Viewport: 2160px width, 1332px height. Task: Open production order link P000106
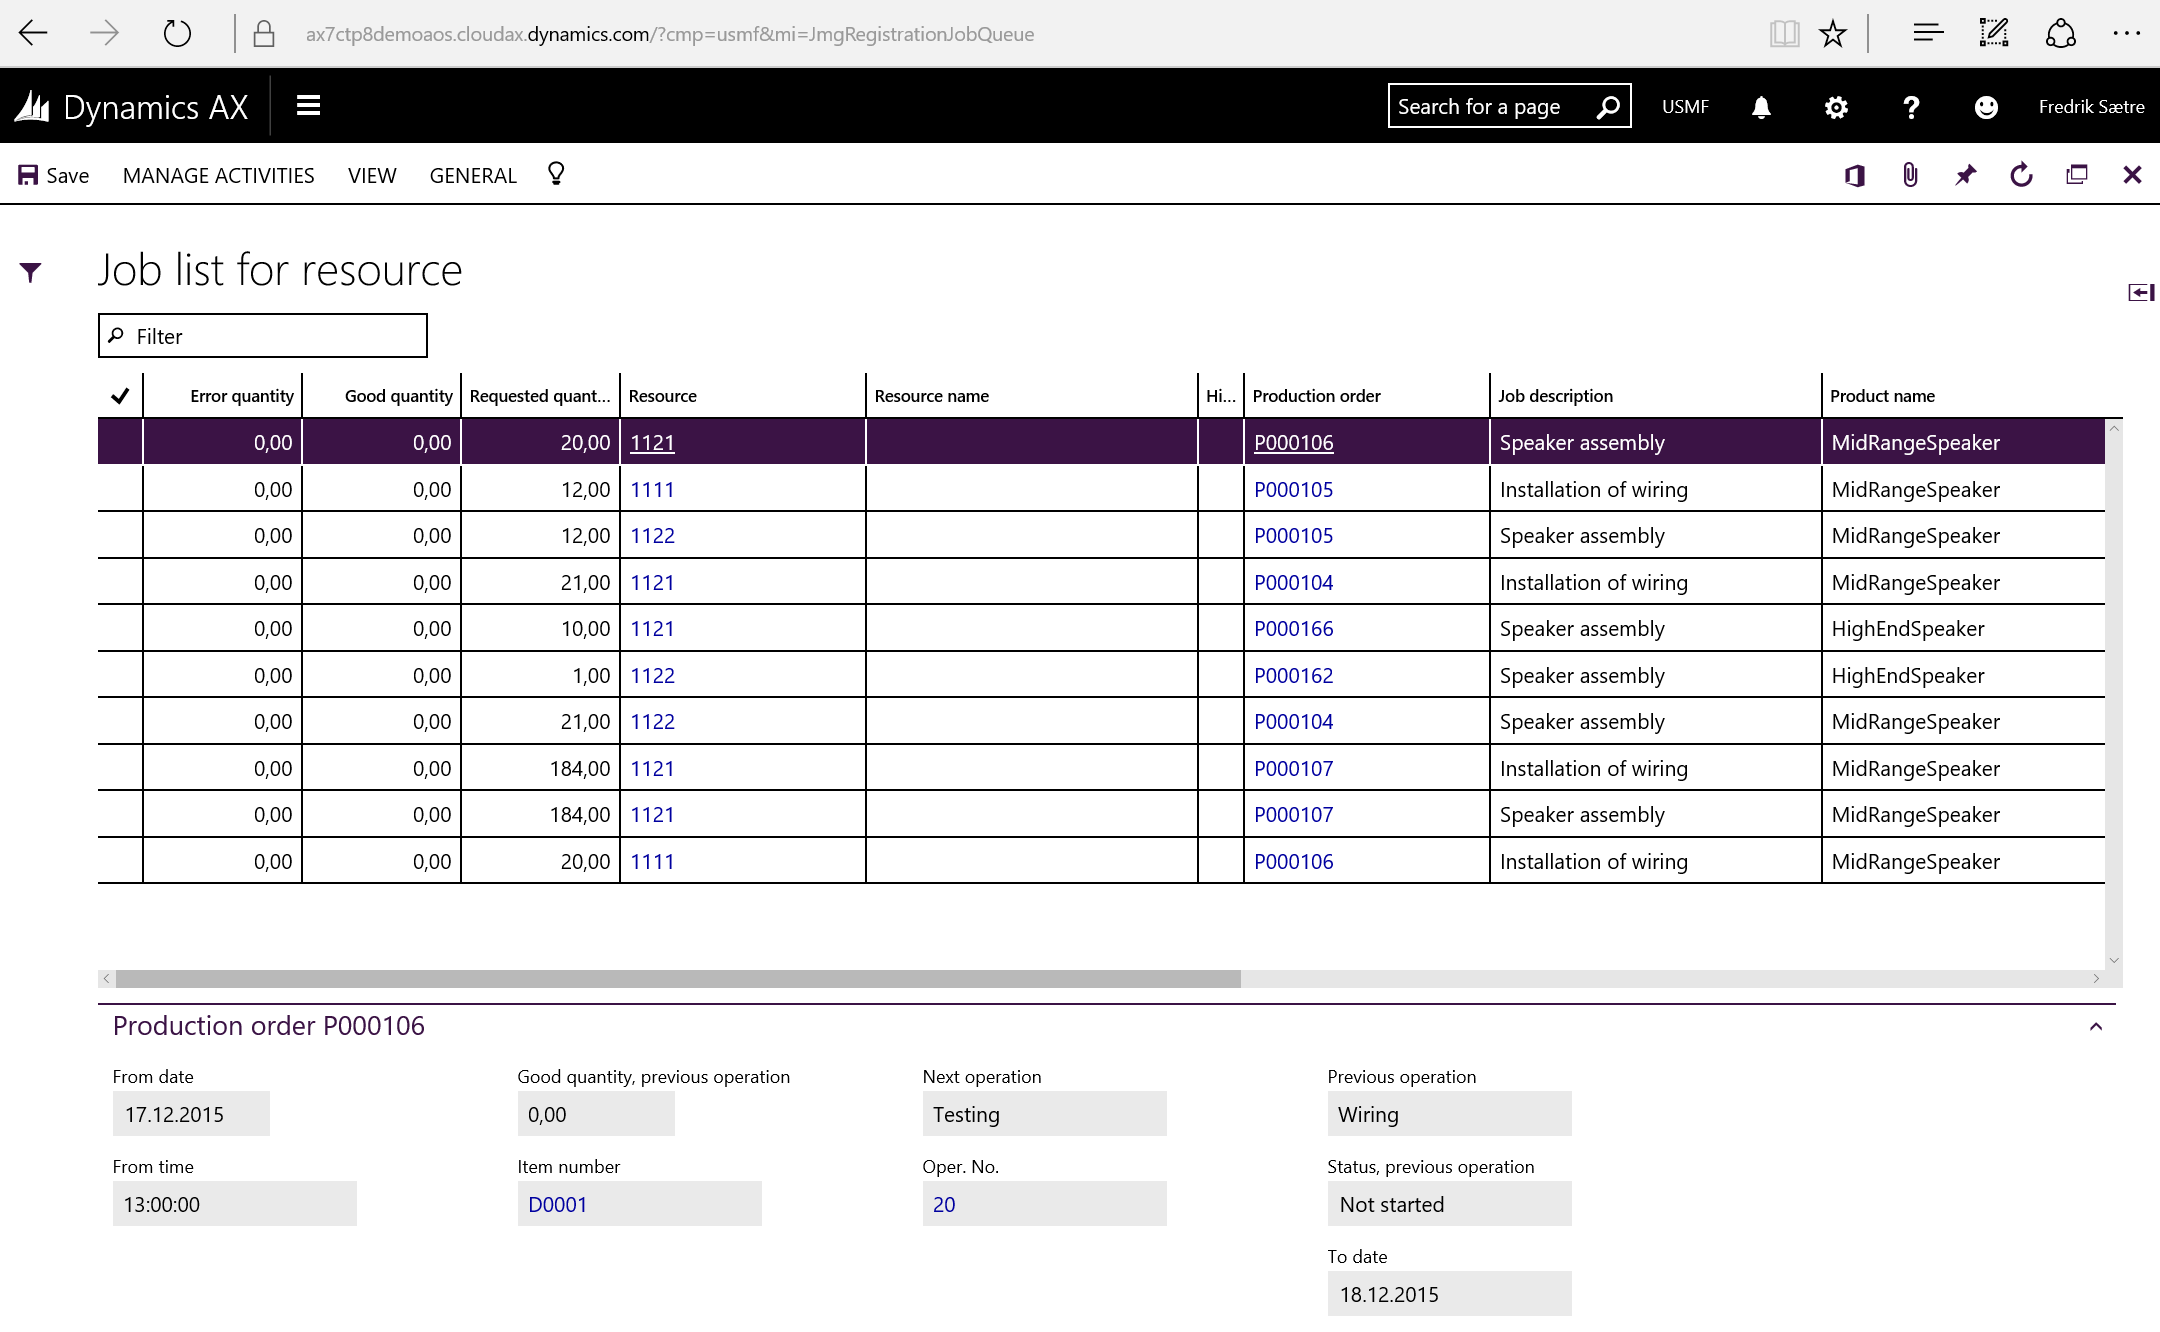1293,442
